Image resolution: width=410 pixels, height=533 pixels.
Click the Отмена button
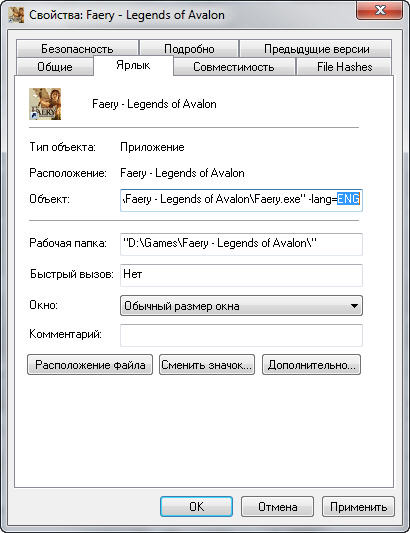pos(277,507)
